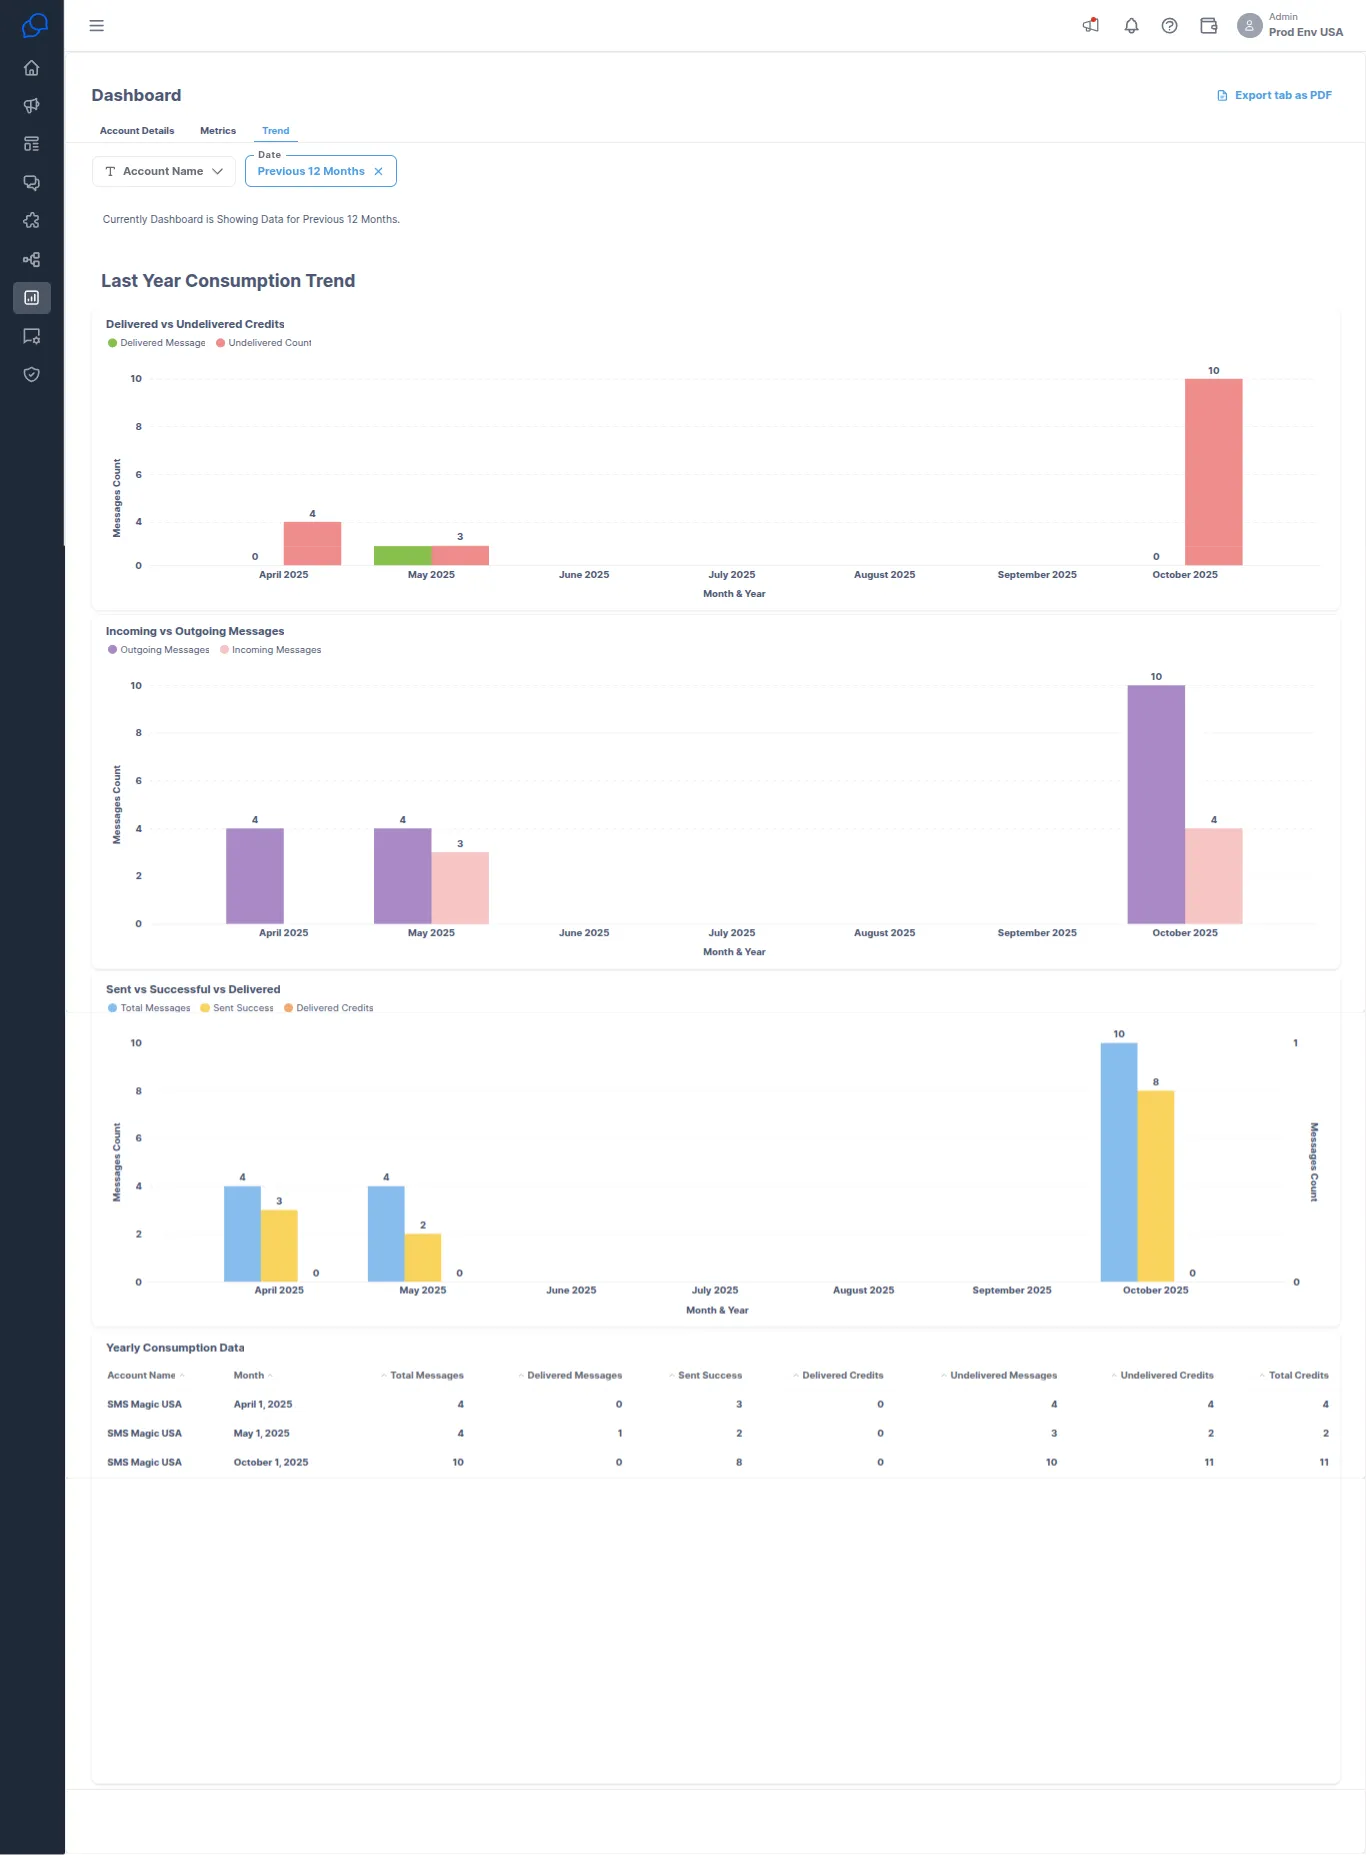
Task: Open the help question mark icon
Action: coord(1169,26)
